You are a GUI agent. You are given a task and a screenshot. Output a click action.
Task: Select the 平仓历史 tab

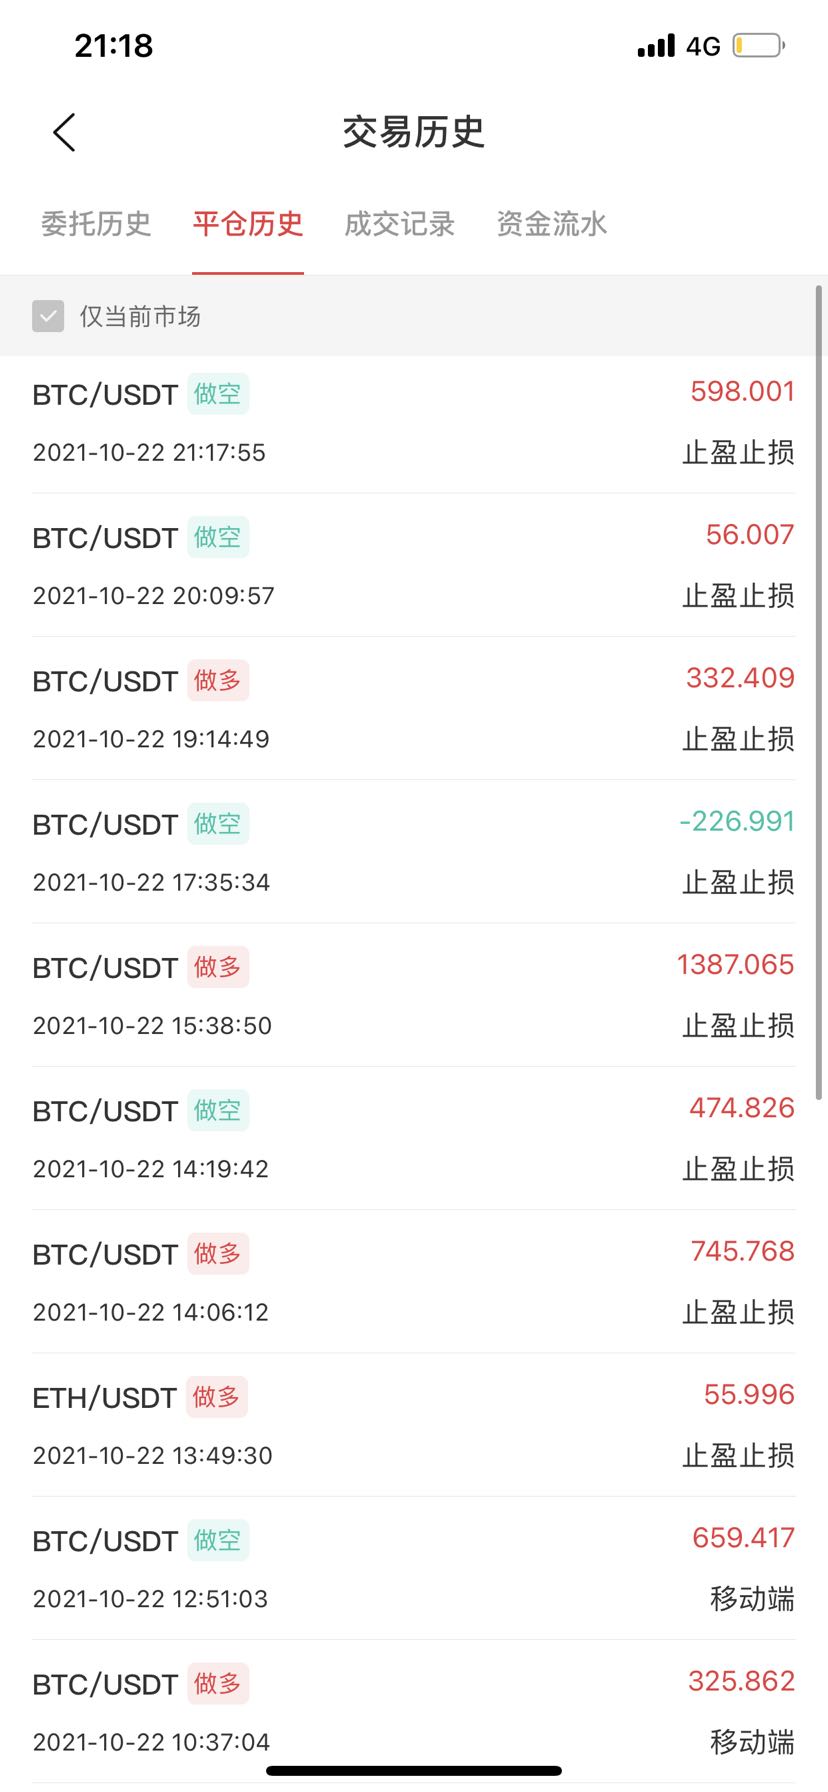point(248,223)
